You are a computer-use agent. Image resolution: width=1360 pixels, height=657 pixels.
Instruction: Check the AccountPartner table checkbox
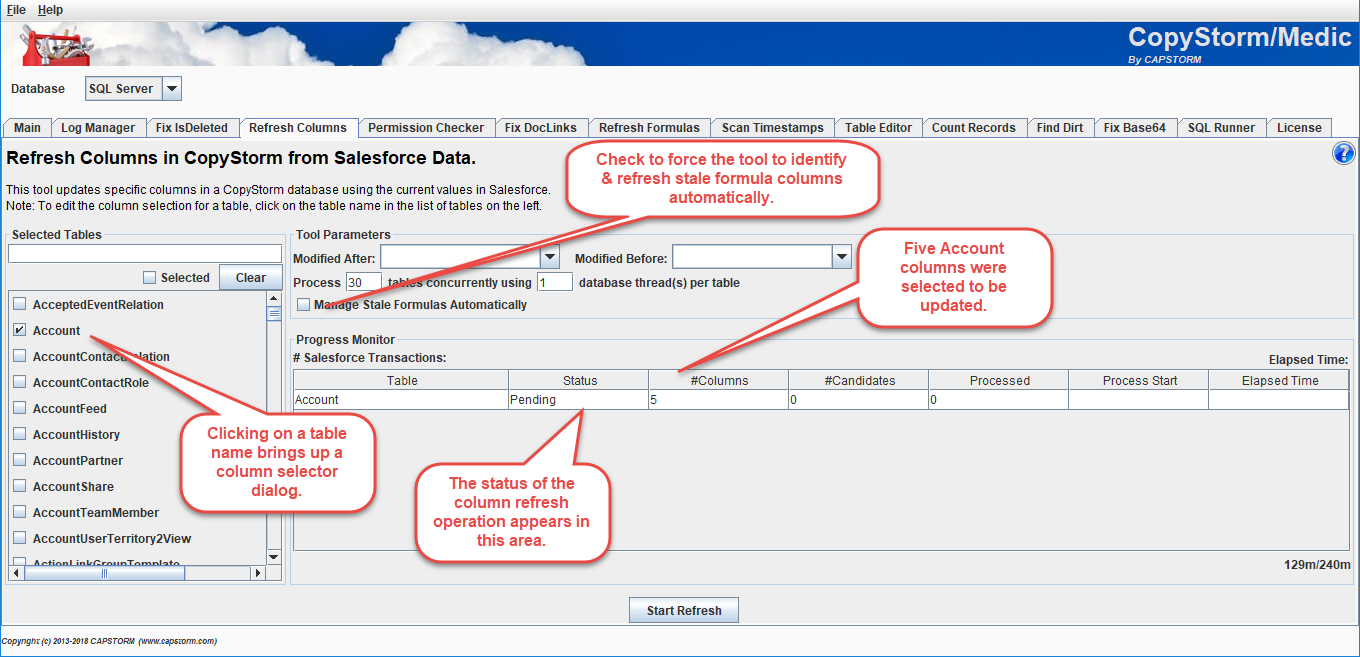click(x=20, y=461)
